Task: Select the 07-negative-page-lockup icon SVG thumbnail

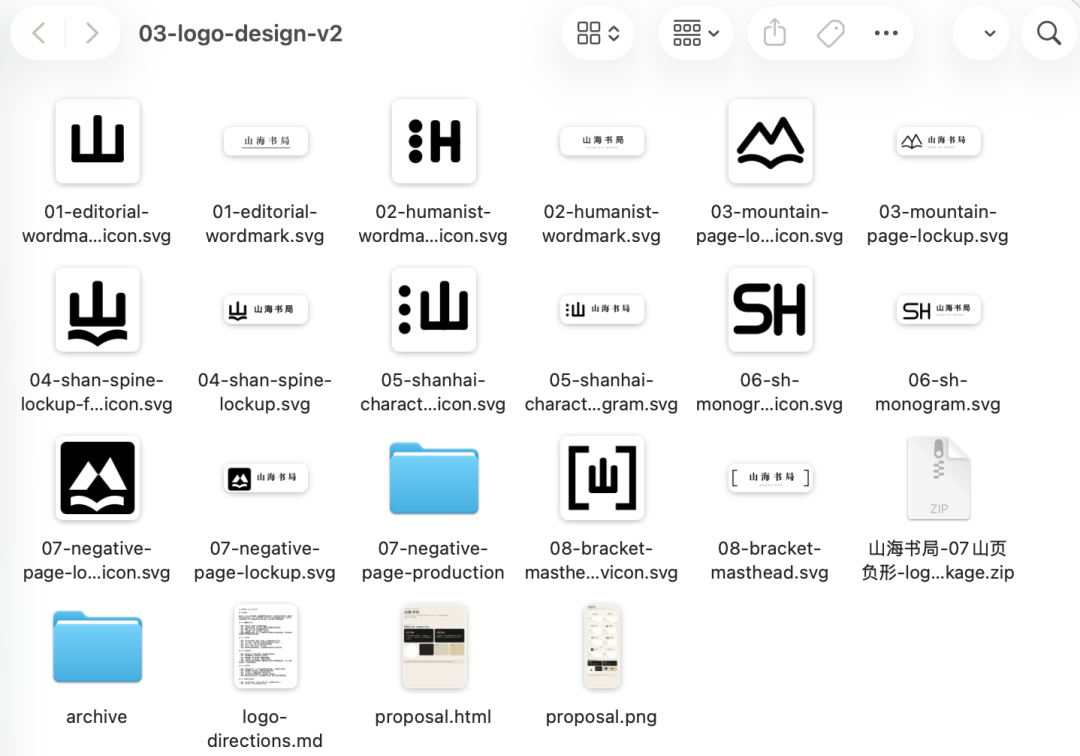Action: (x=97, y=478)
